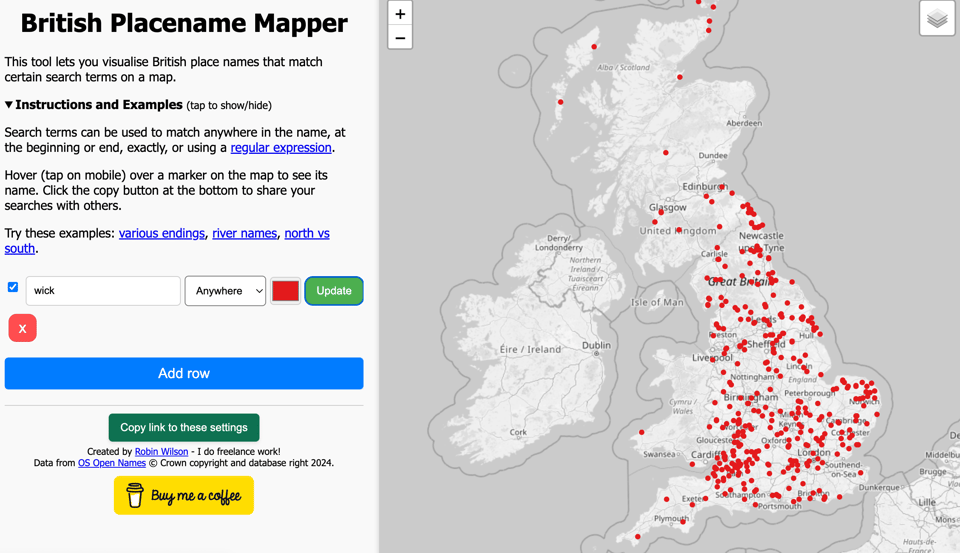Zoom out of the map

coord(400,38)
